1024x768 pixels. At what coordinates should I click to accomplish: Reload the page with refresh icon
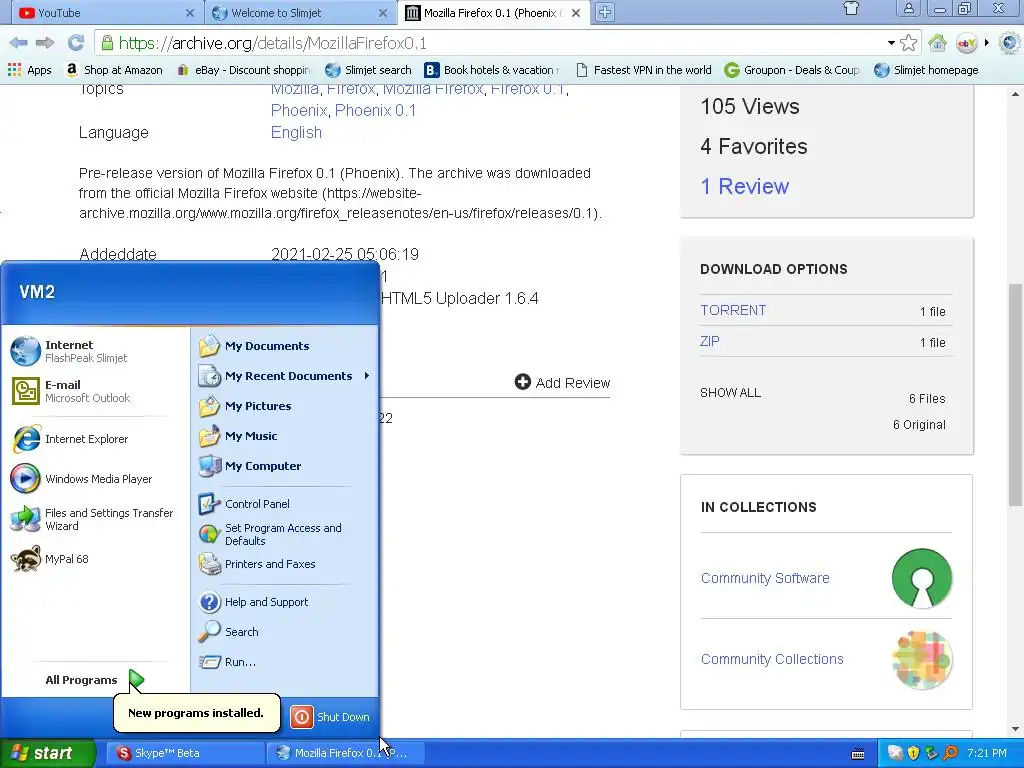pyautogui.click(x=76, y=43)
